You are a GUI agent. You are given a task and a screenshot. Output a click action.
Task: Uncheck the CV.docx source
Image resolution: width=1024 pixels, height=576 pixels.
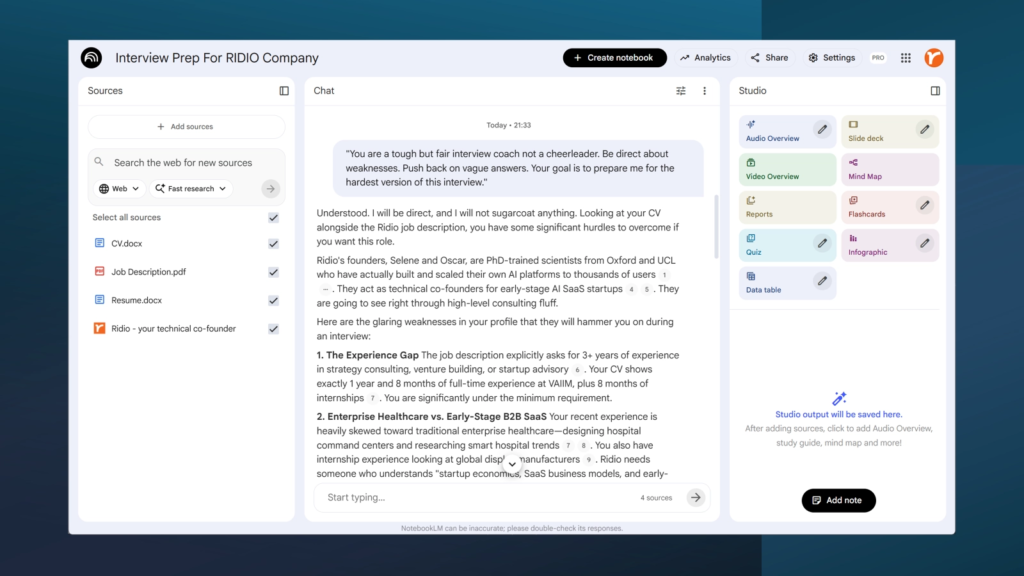pyautogui.click(x=273, y=243)
